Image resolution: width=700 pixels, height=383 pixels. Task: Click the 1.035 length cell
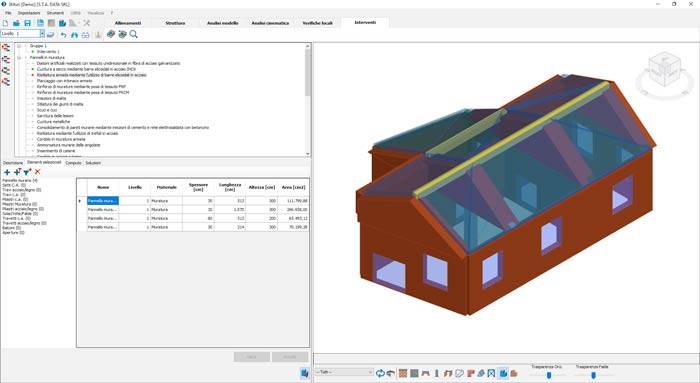point(230,209)
